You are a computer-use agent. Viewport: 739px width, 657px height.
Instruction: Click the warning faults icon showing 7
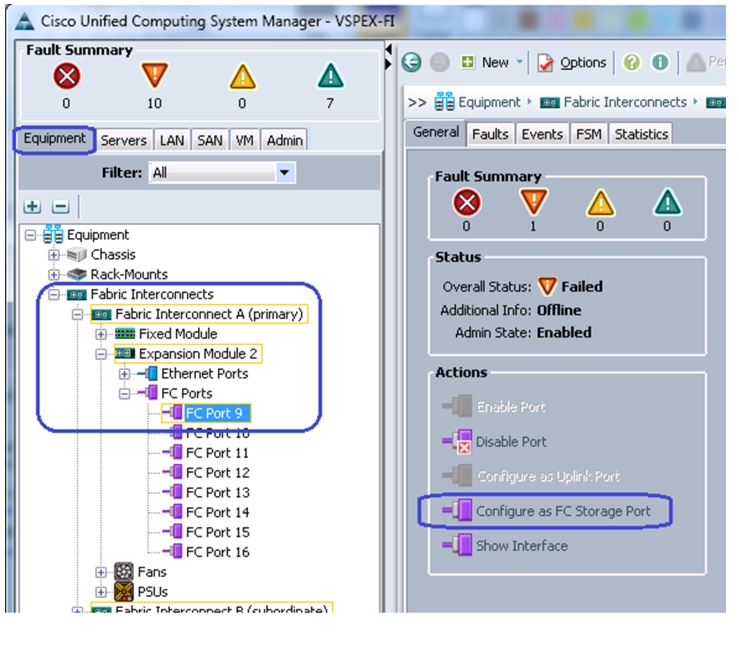click(330, 76)
